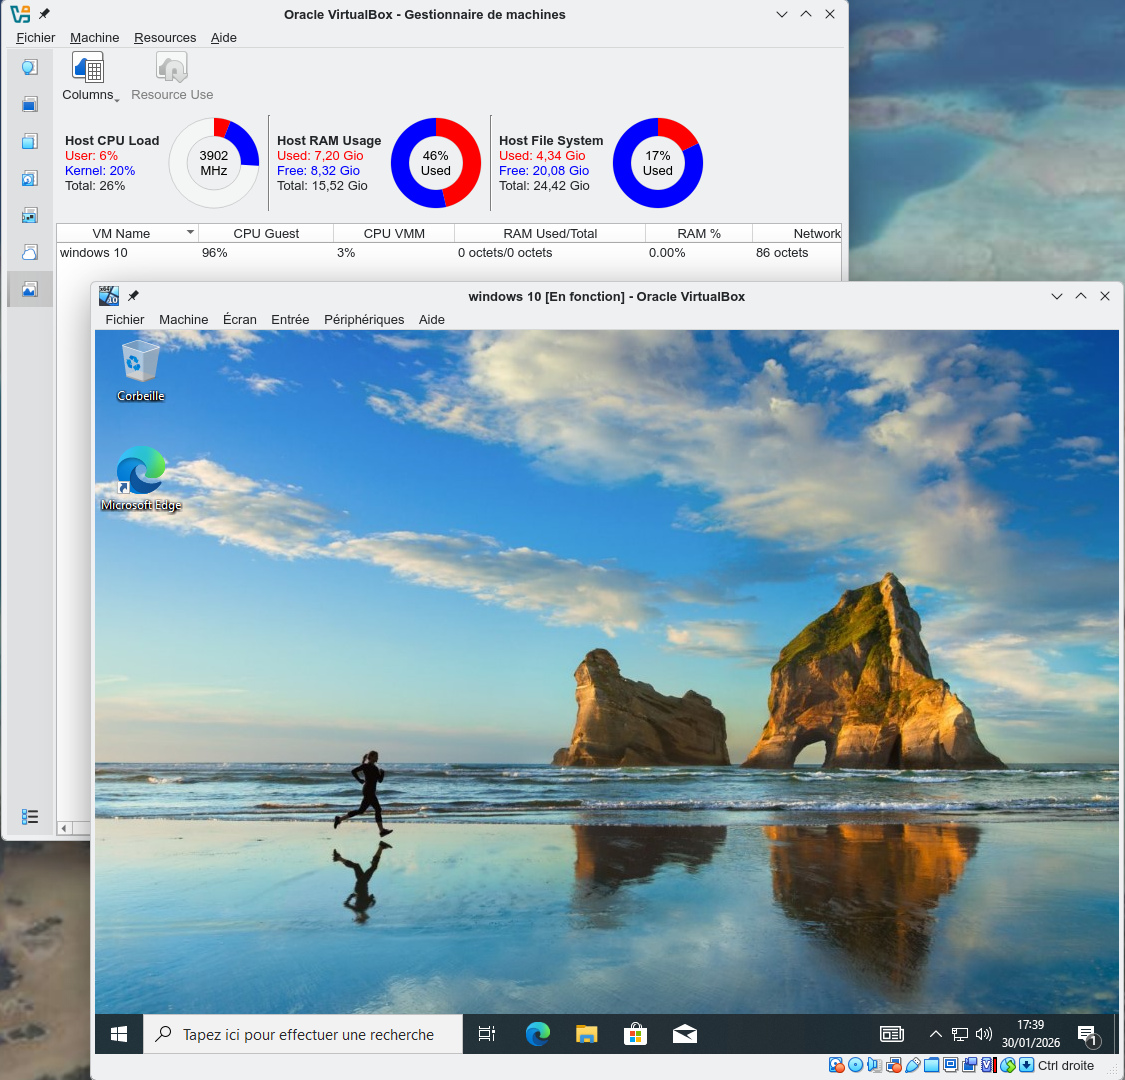1125x1080 pixels.
Task: Click the shared folders status bar icon
Action: click(932, 1065)
